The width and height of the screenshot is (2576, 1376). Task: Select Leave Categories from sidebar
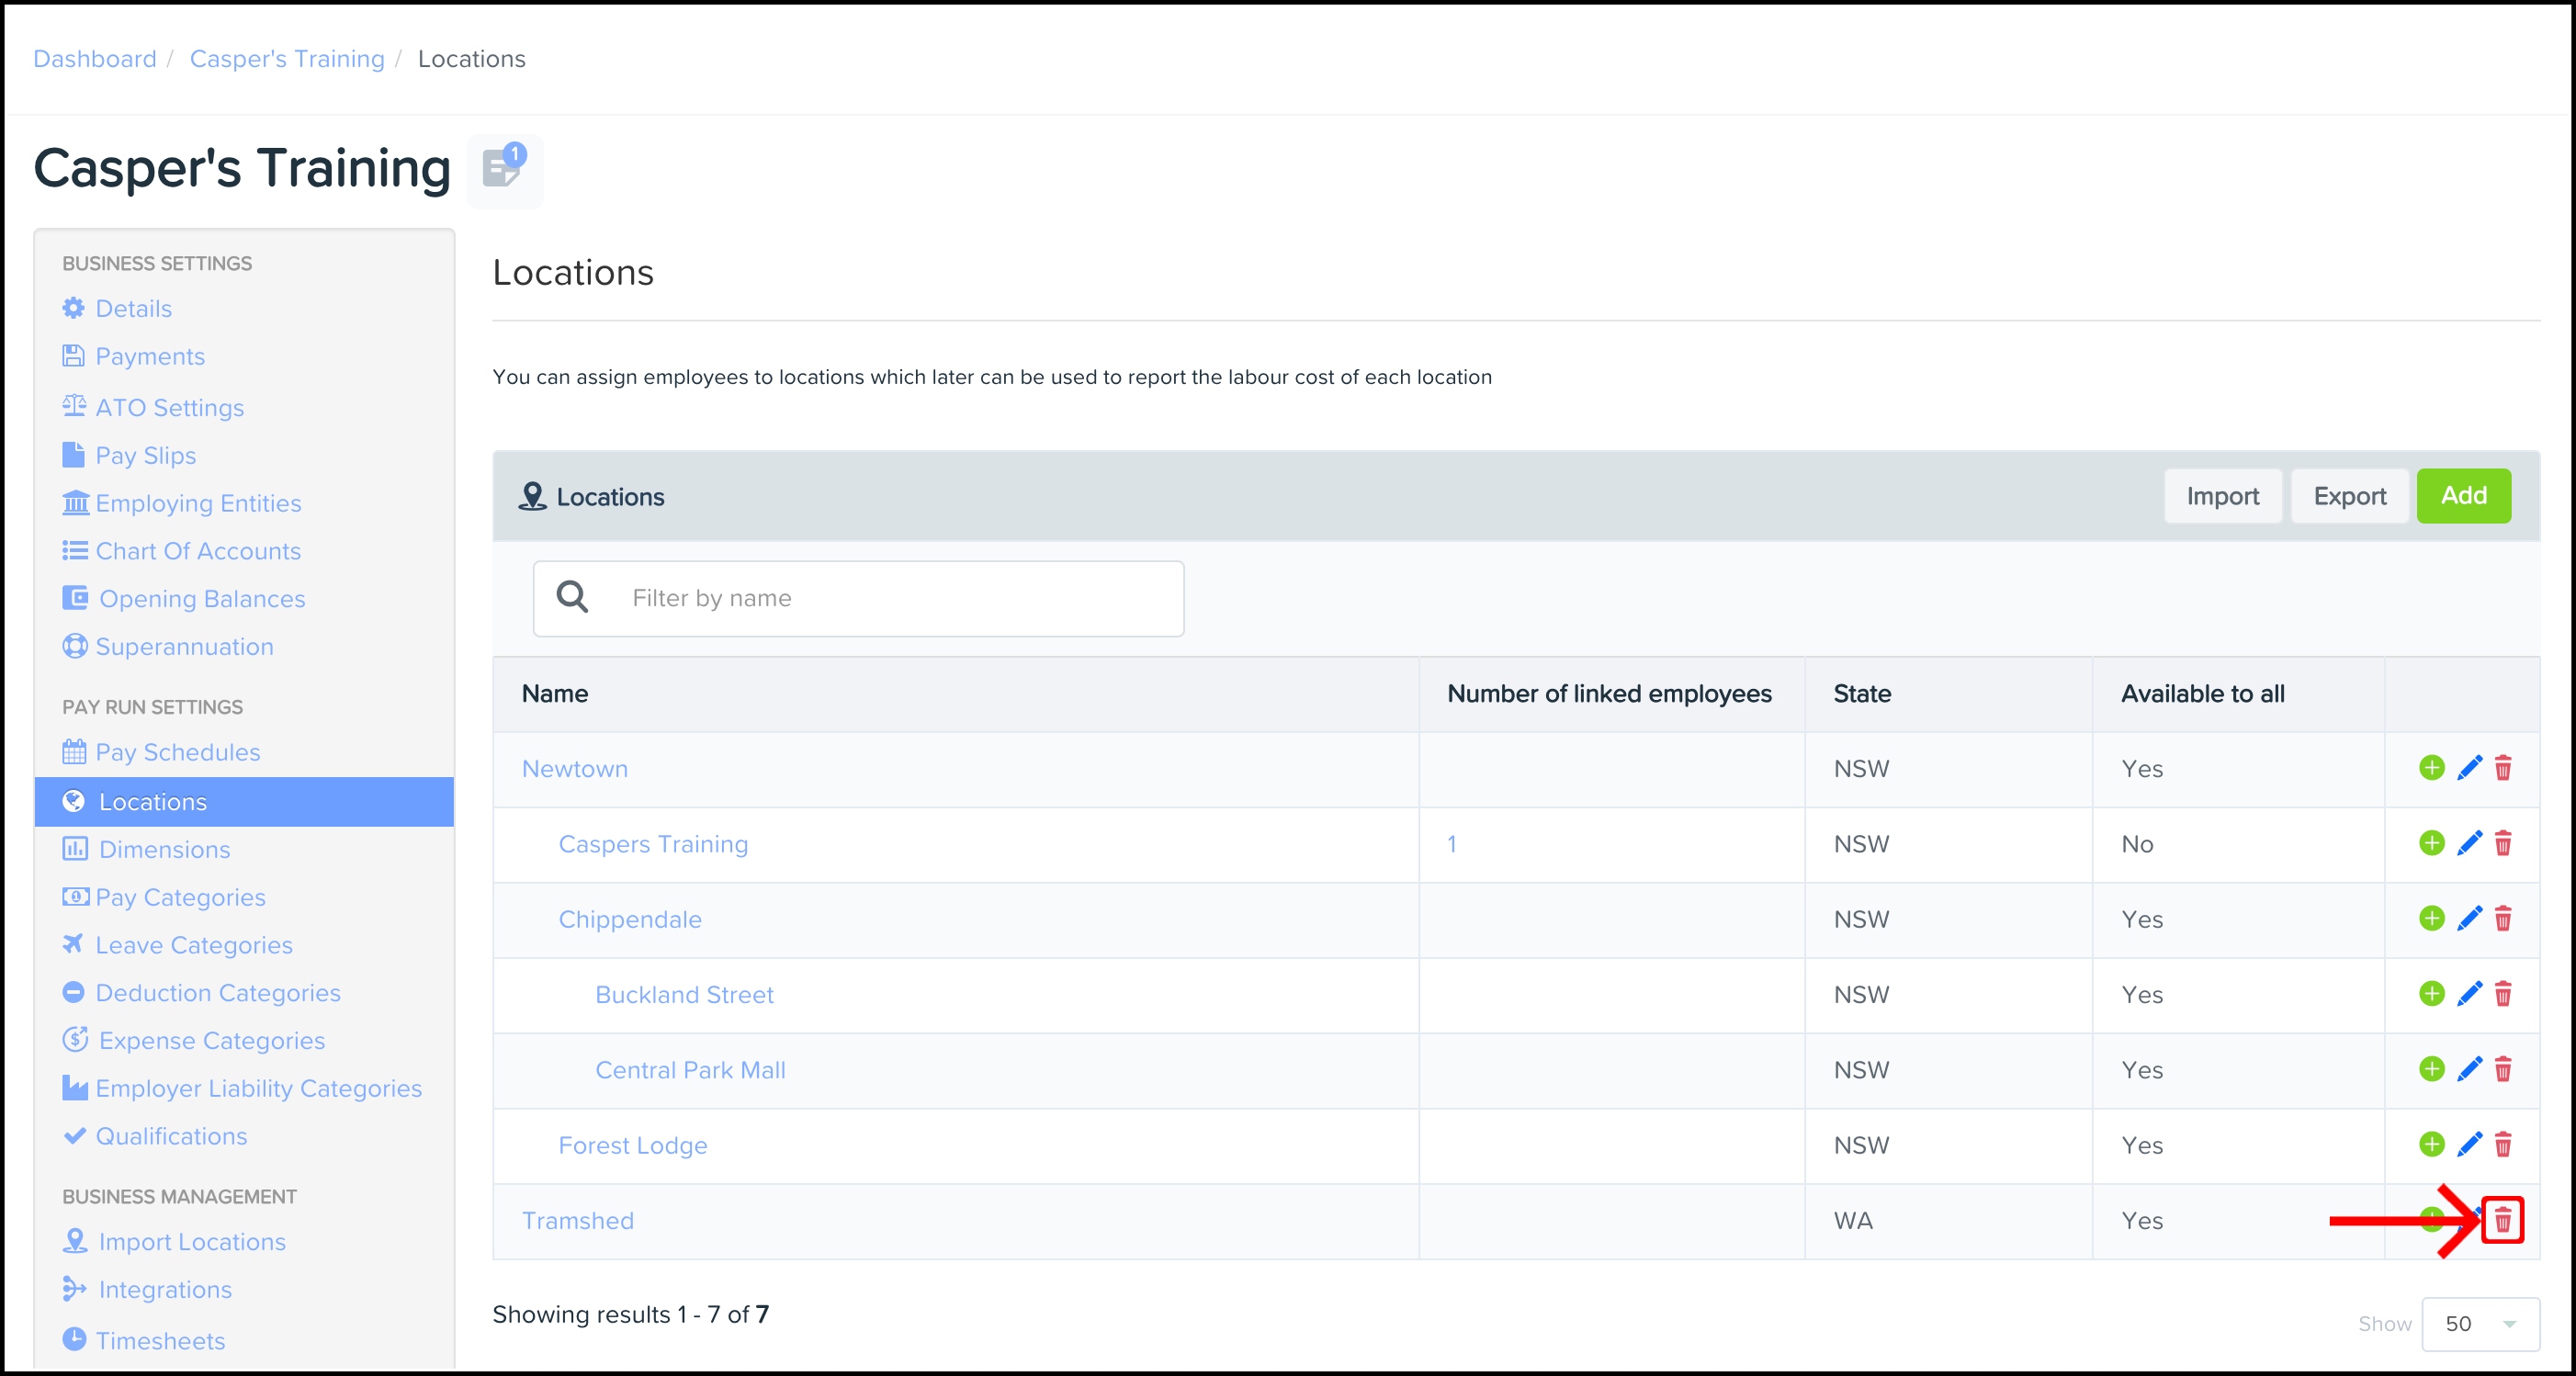[193, 945]
